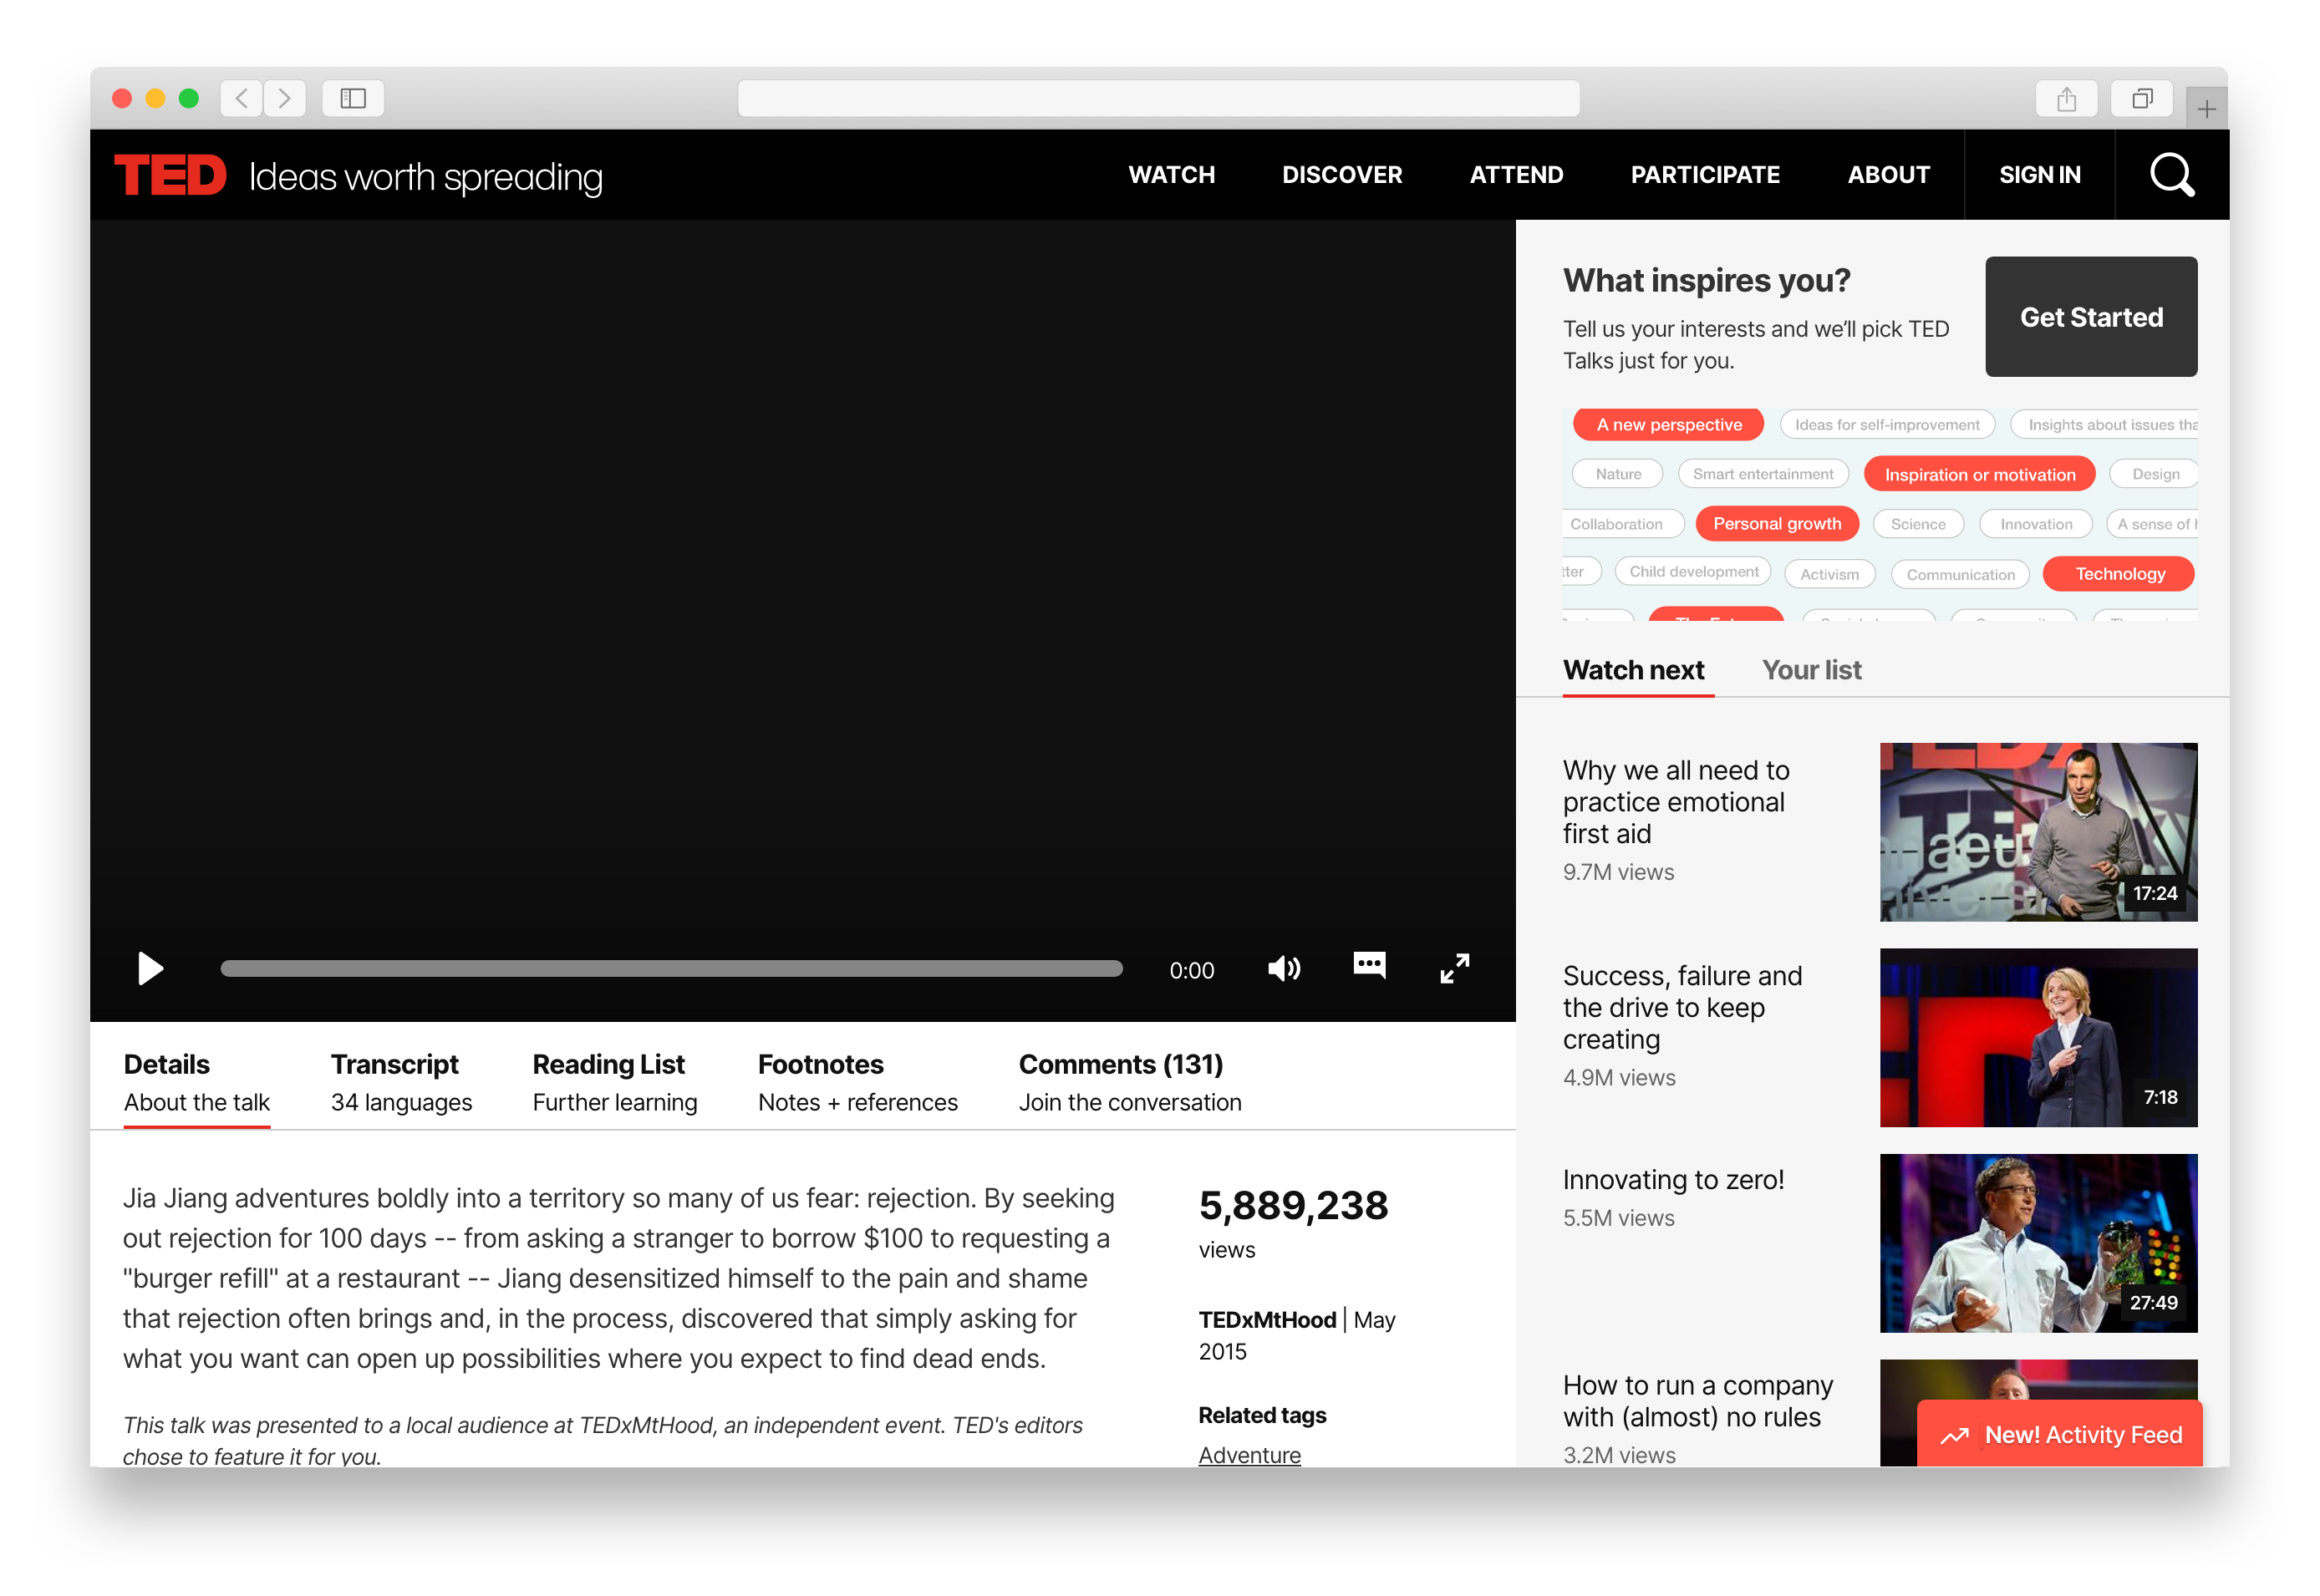Click SIGN IN
The height and width of the screenshot is (1596, 2320).
pyautogui.click(x=2039, y=175)
